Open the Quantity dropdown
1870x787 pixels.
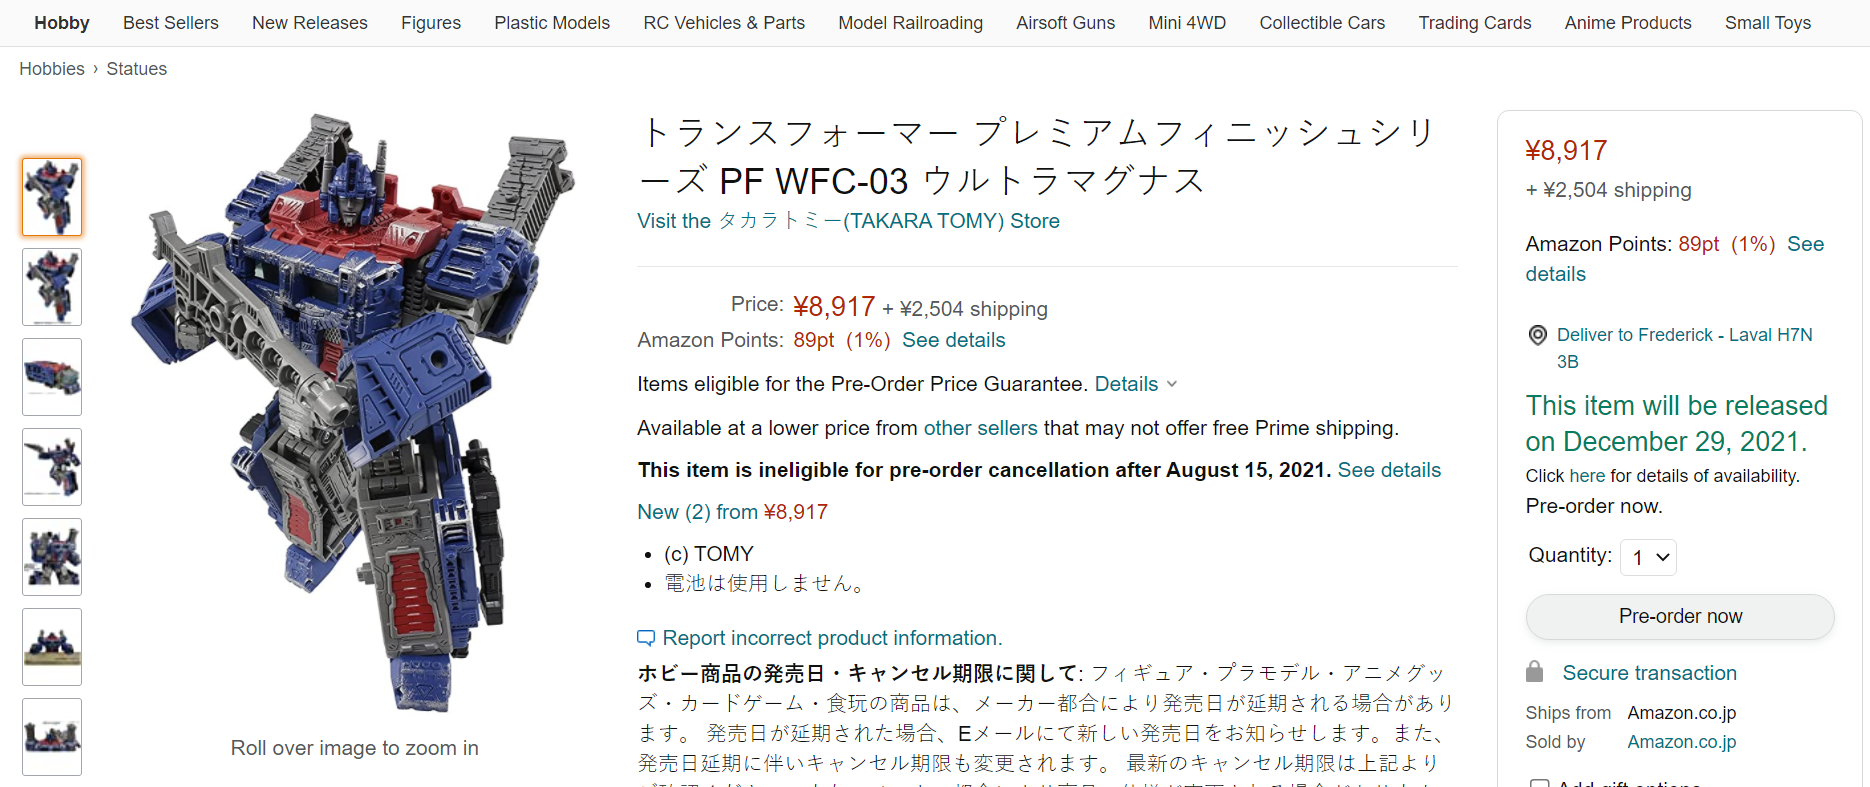[1649, 557]
